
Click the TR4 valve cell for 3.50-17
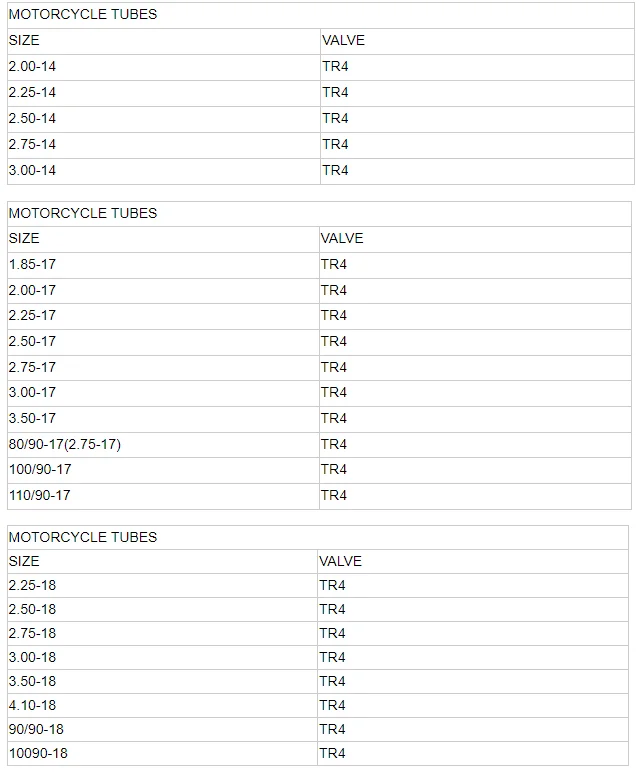475,419
